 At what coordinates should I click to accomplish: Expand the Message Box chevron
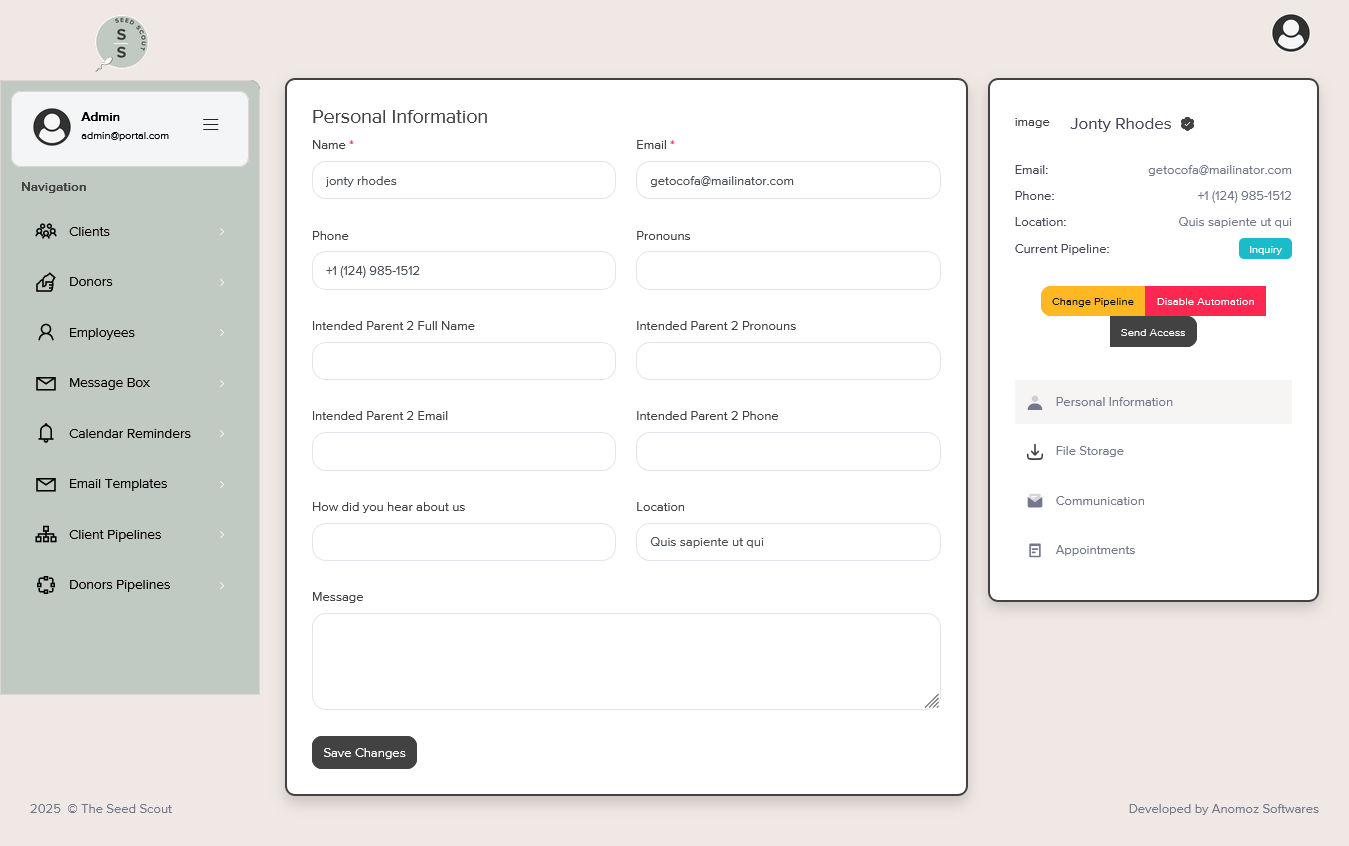click(222, 383)
